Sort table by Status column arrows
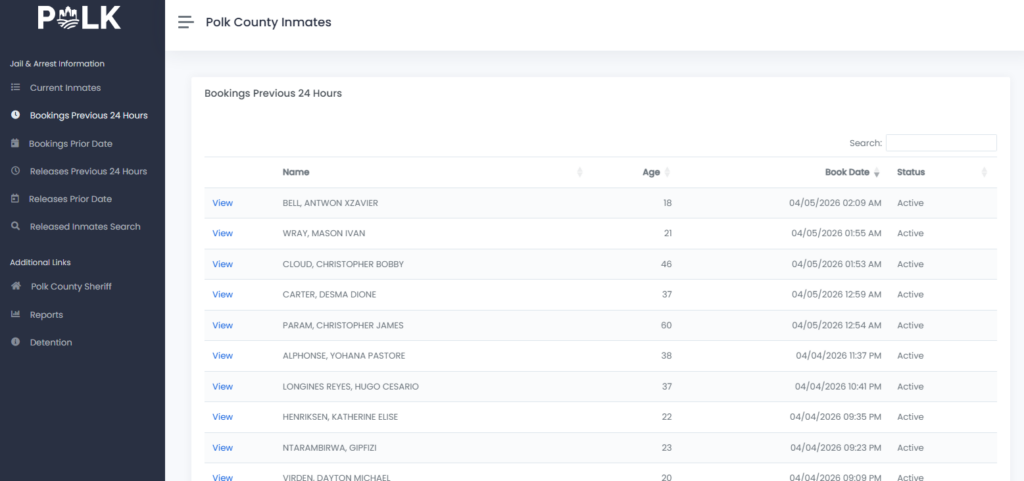 [984, 173]
